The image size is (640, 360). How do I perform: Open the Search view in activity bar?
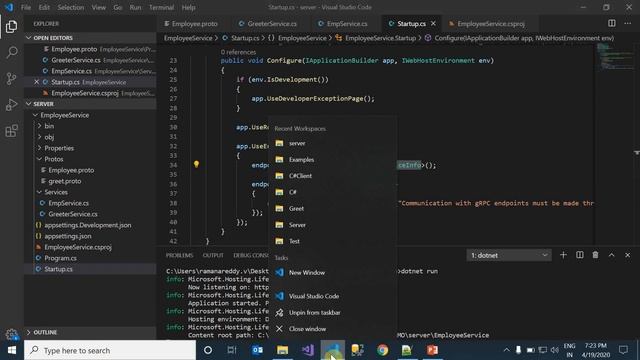click(11, 52)
